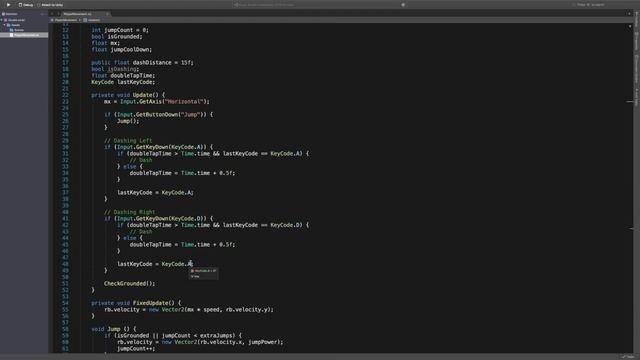Click the code line "int jumpCount = 0;"
This screenshot has height=360, width=640.
[120, 30]
